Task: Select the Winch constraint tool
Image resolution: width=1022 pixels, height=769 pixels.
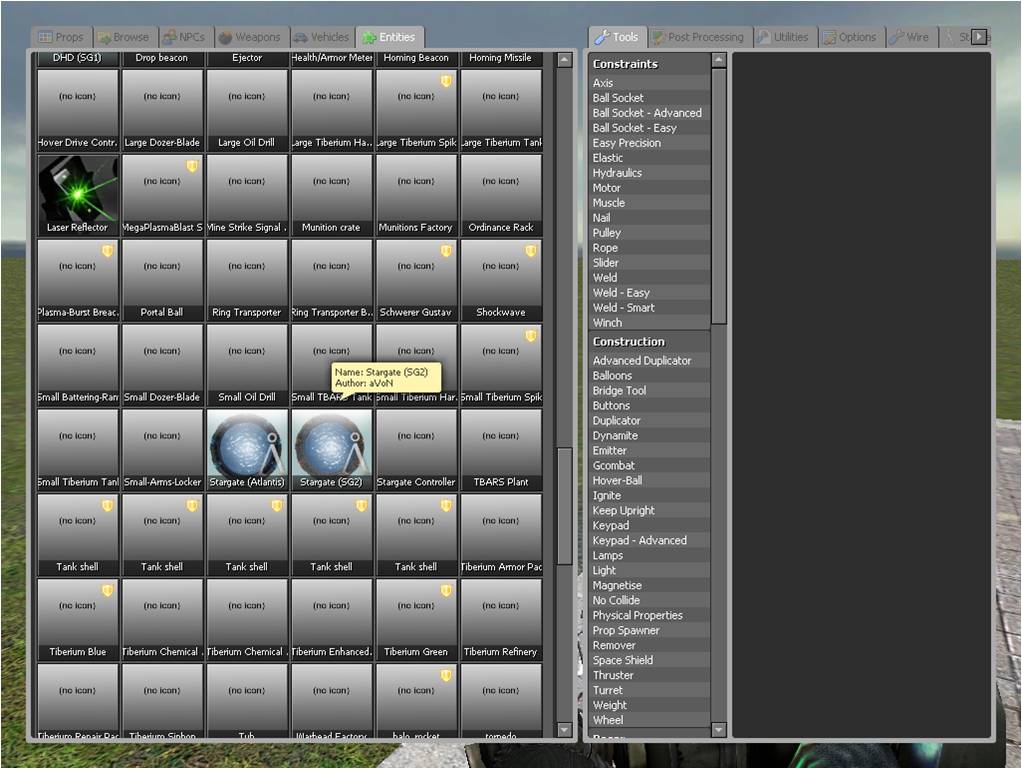Action: (x=649, y=323)
